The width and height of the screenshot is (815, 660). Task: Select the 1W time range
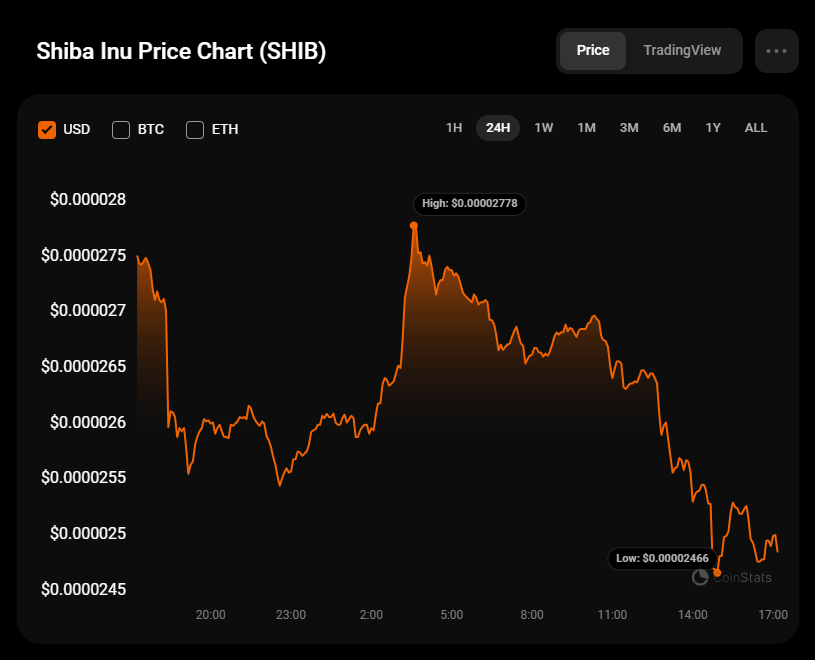pos(544,128)
